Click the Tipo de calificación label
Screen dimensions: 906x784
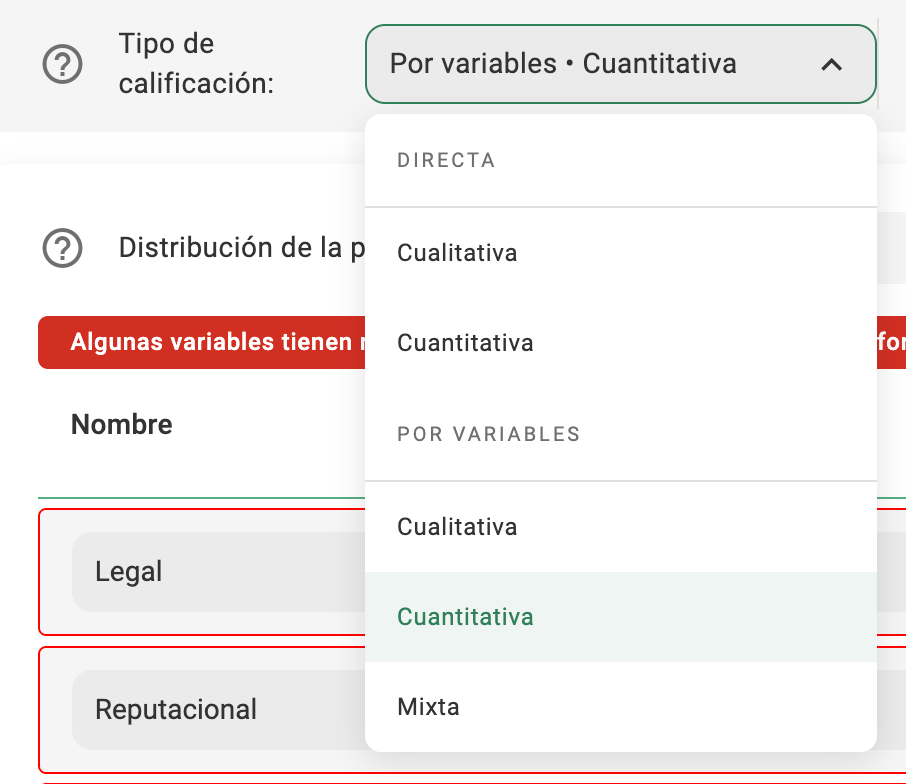point(195,64)
